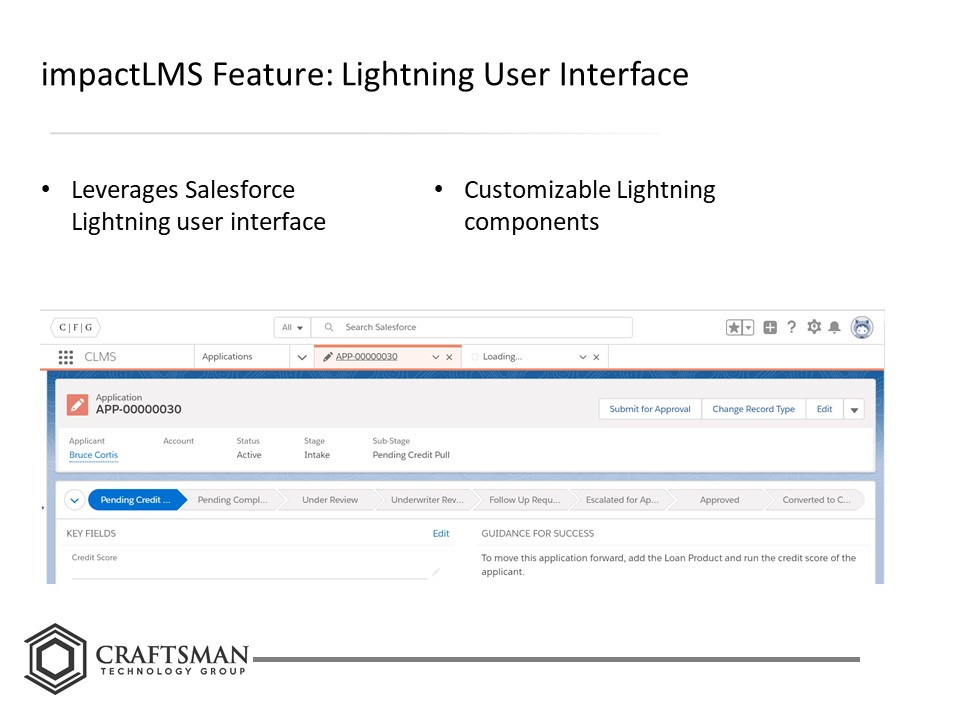
Task: Click the Intake stage value
Action: 317,455
